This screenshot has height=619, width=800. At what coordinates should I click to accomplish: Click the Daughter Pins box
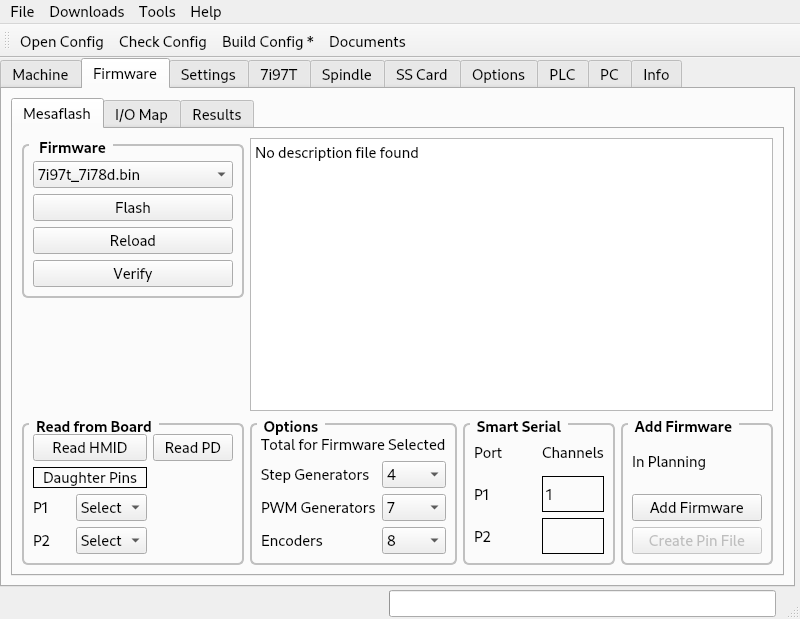tap(90, 478)
